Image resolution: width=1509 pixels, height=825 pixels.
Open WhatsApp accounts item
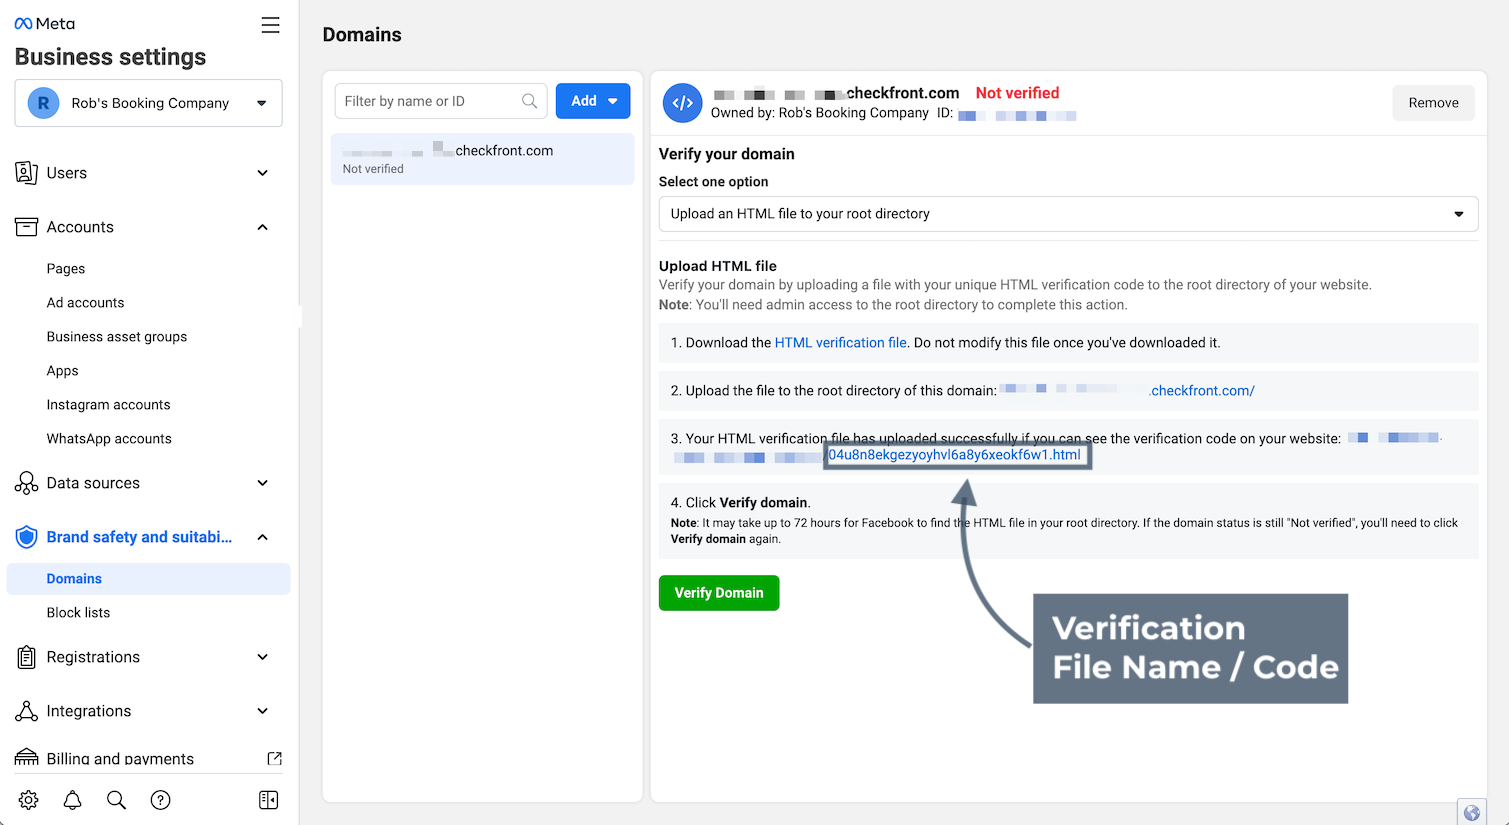tap(109, 439)
